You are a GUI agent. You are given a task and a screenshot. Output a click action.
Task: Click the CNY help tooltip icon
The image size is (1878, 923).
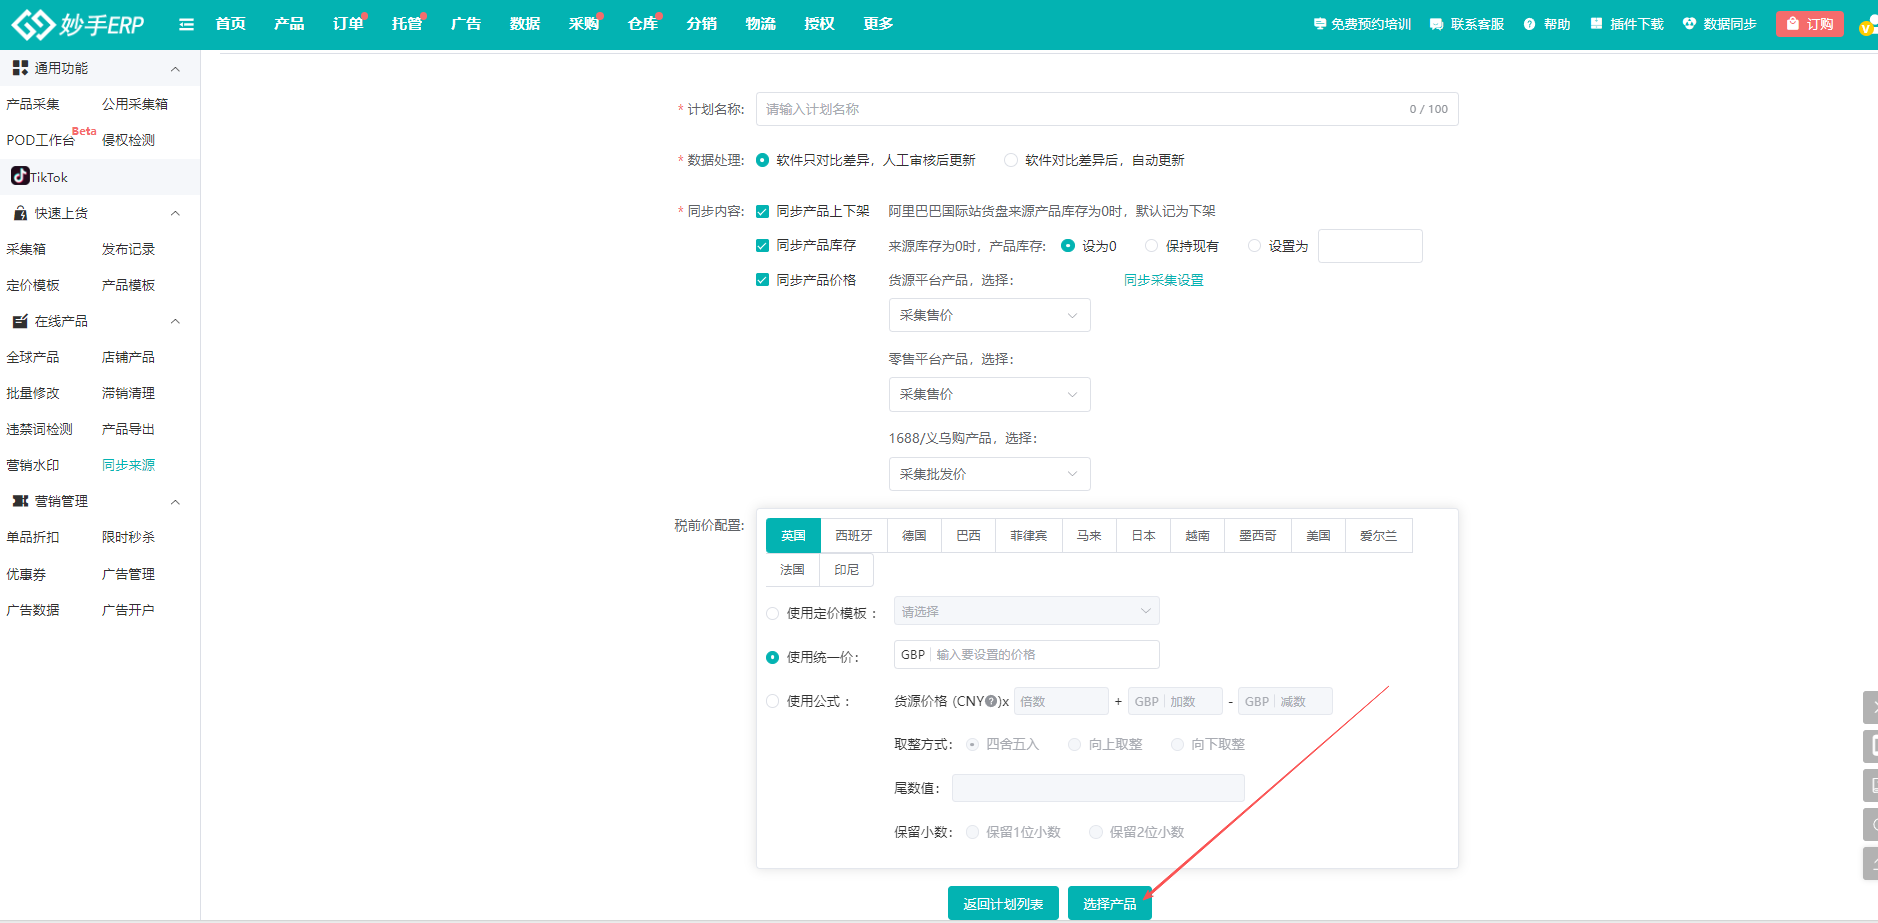coord(991,701)
